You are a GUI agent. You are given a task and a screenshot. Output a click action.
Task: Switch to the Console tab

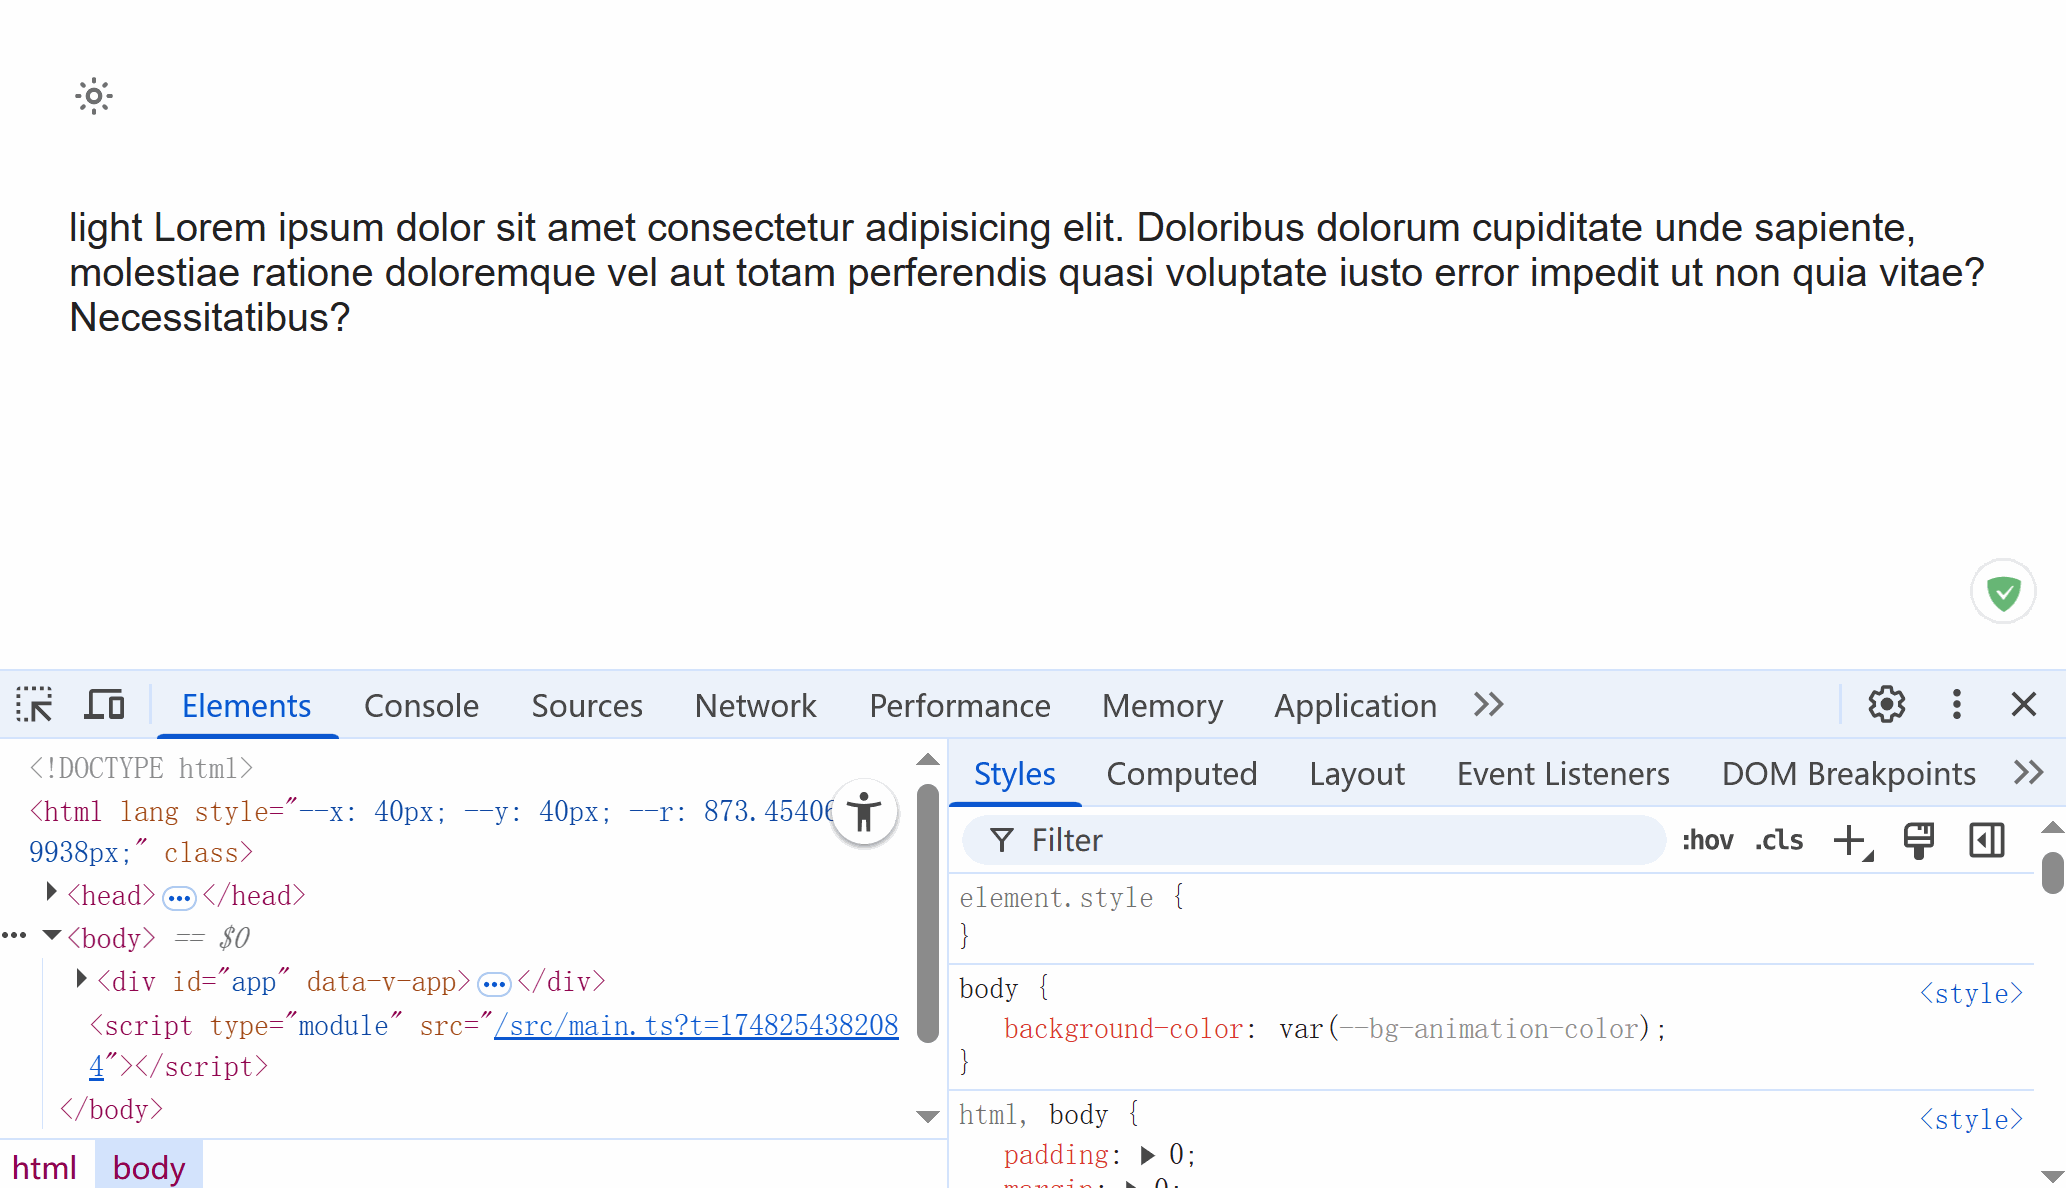tap(421, 706)
